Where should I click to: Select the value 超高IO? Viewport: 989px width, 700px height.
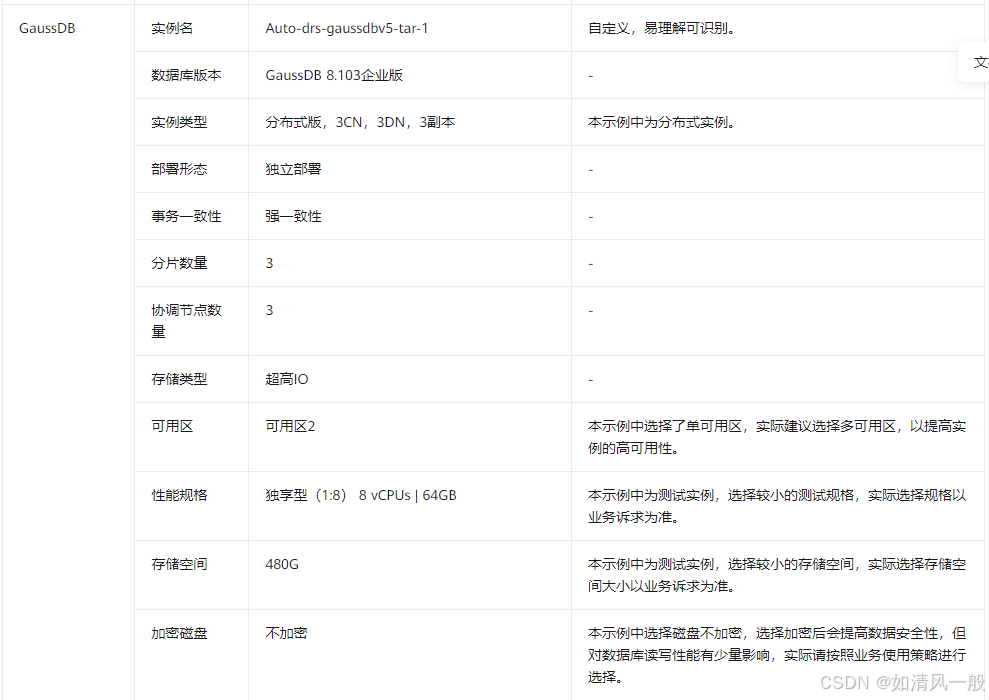[287, 379]
